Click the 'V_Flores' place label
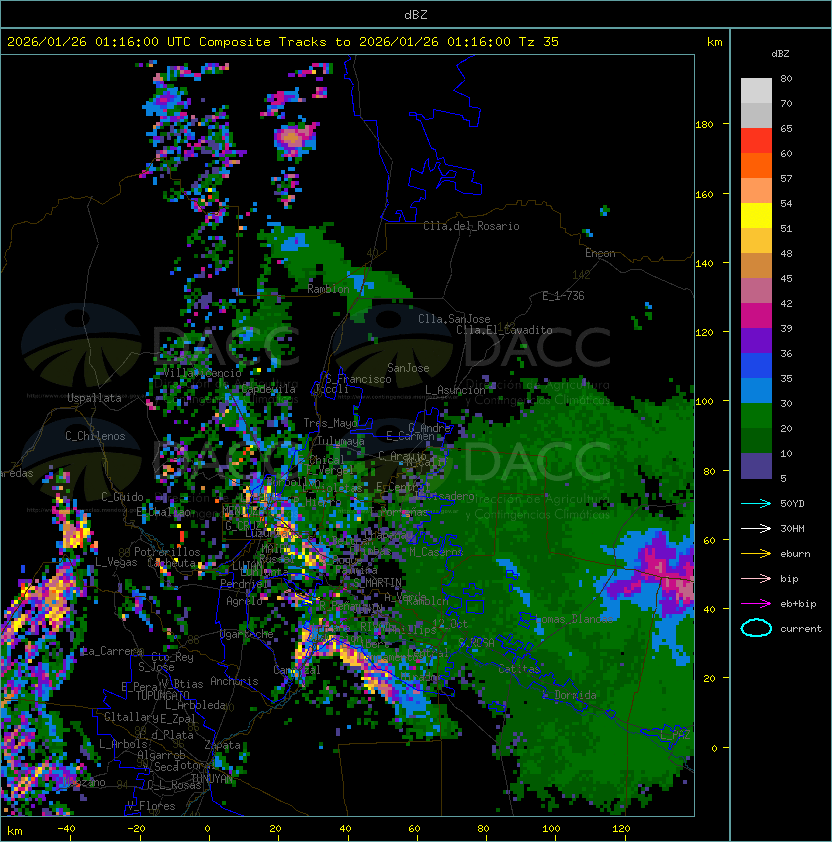832x842 pixels. 151,806
